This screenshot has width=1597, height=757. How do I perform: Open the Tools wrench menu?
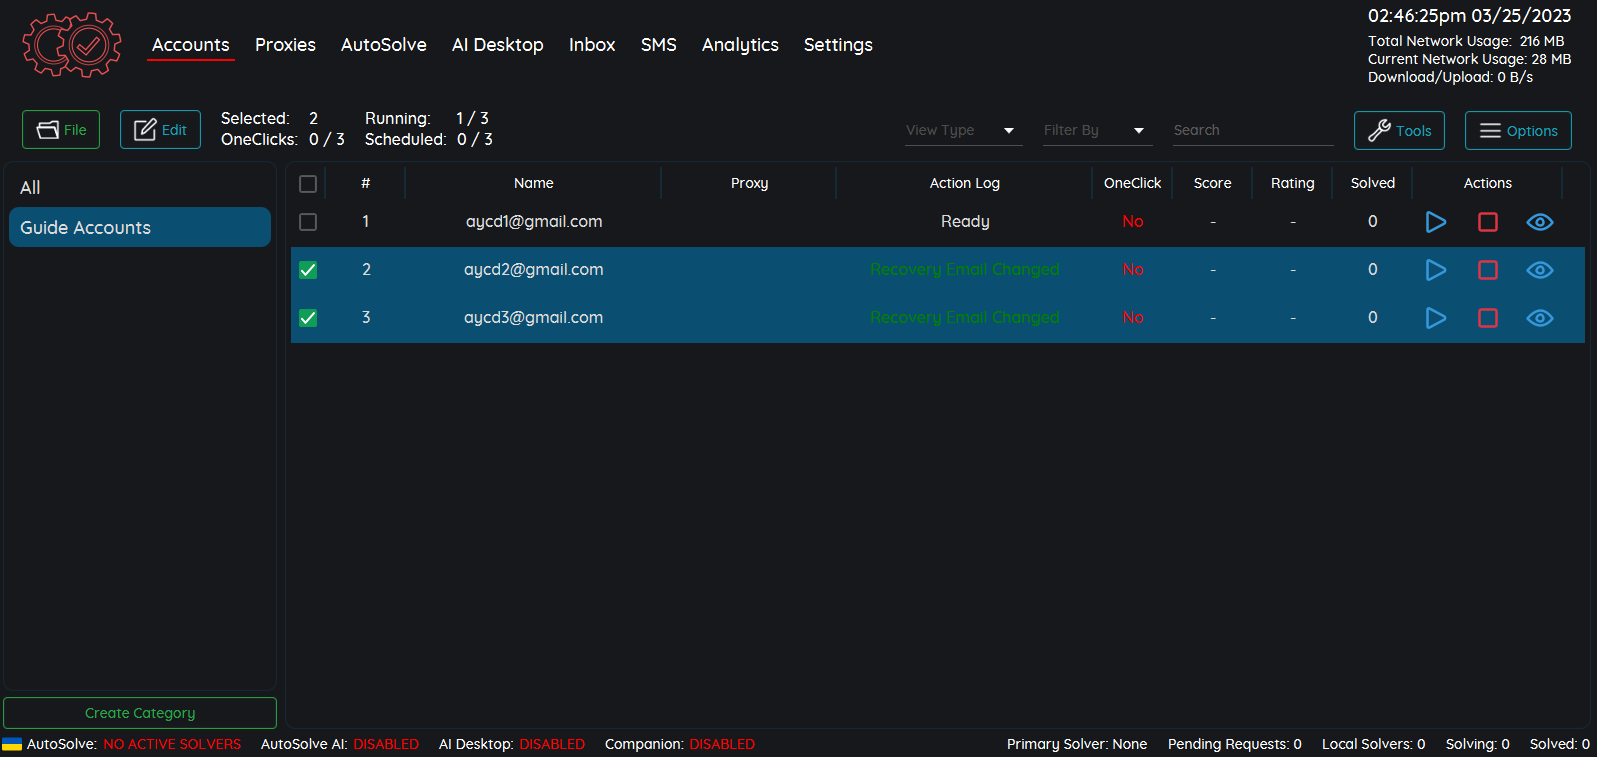click(1398, 130)
